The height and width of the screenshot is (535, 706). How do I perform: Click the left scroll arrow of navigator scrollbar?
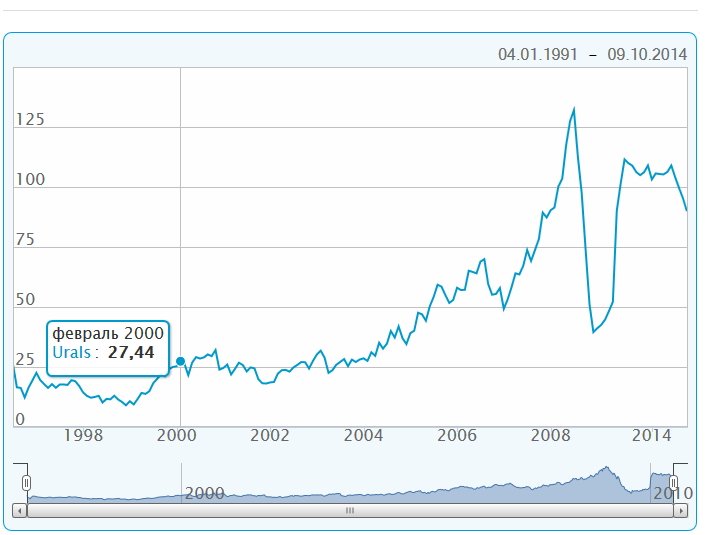tap(21, 510)
